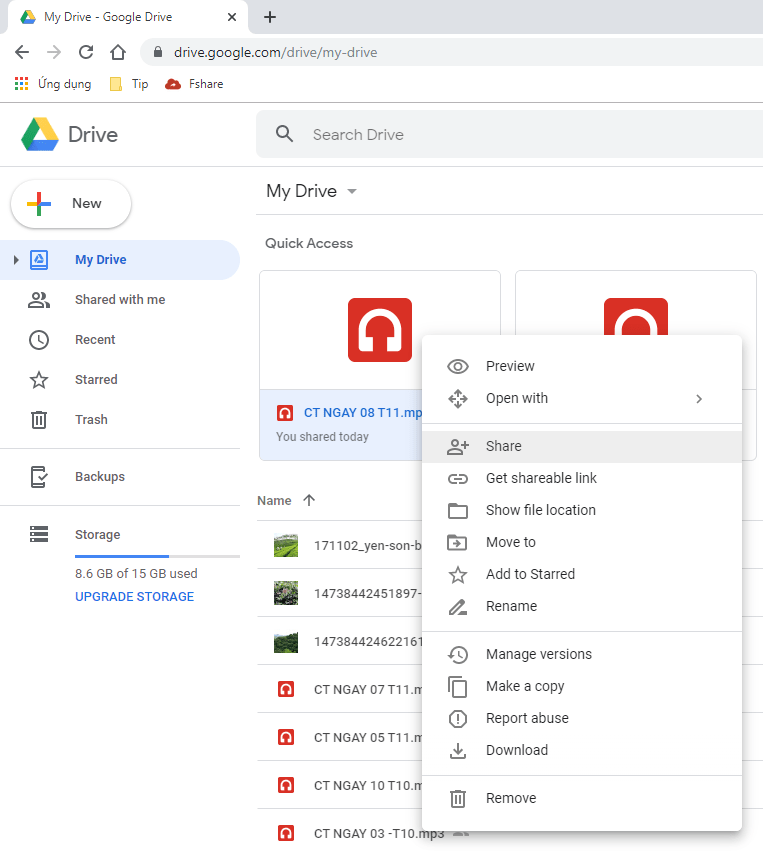Viewport: 763px width, 852px height.
Task: Click the Download arrow icon
Action: pos(458,750)
